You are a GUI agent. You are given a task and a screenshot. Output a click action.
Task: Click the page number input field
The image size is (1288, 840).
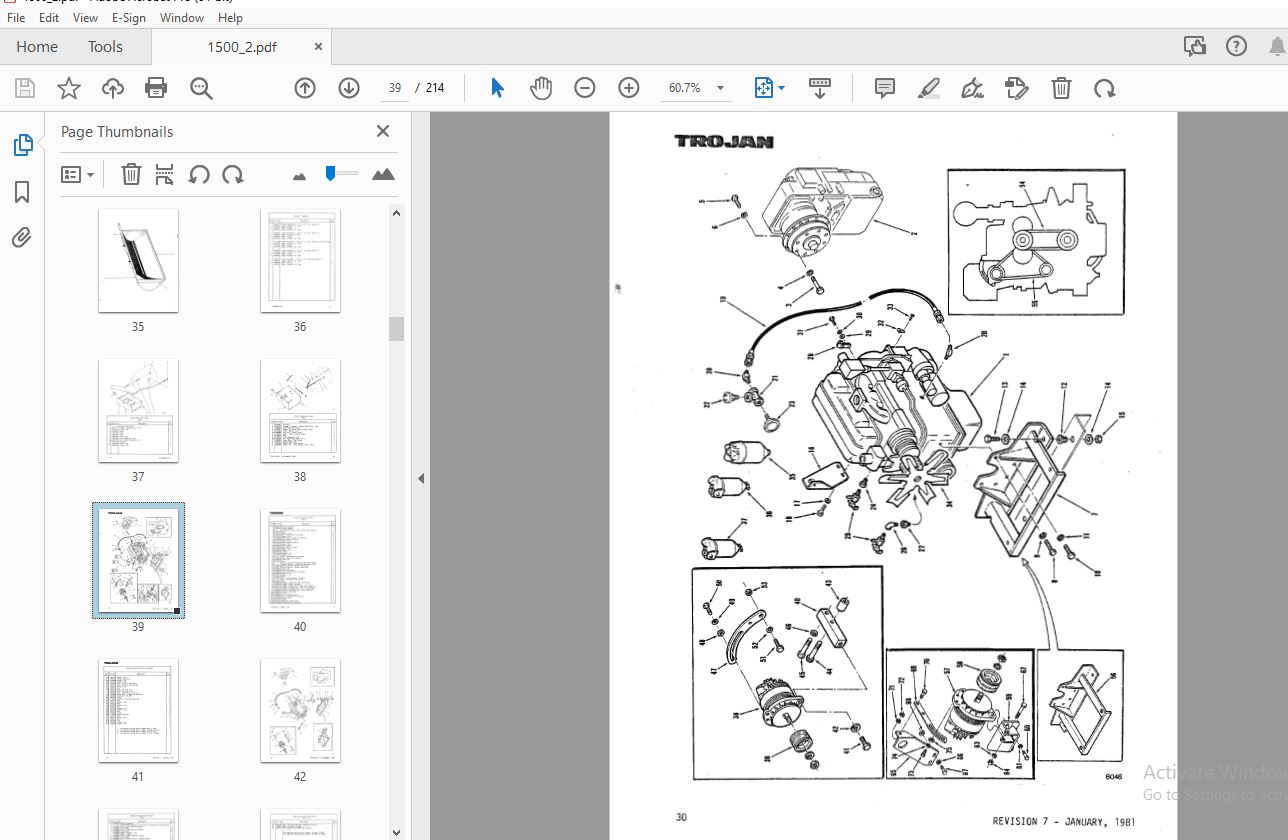coord(395,88)
